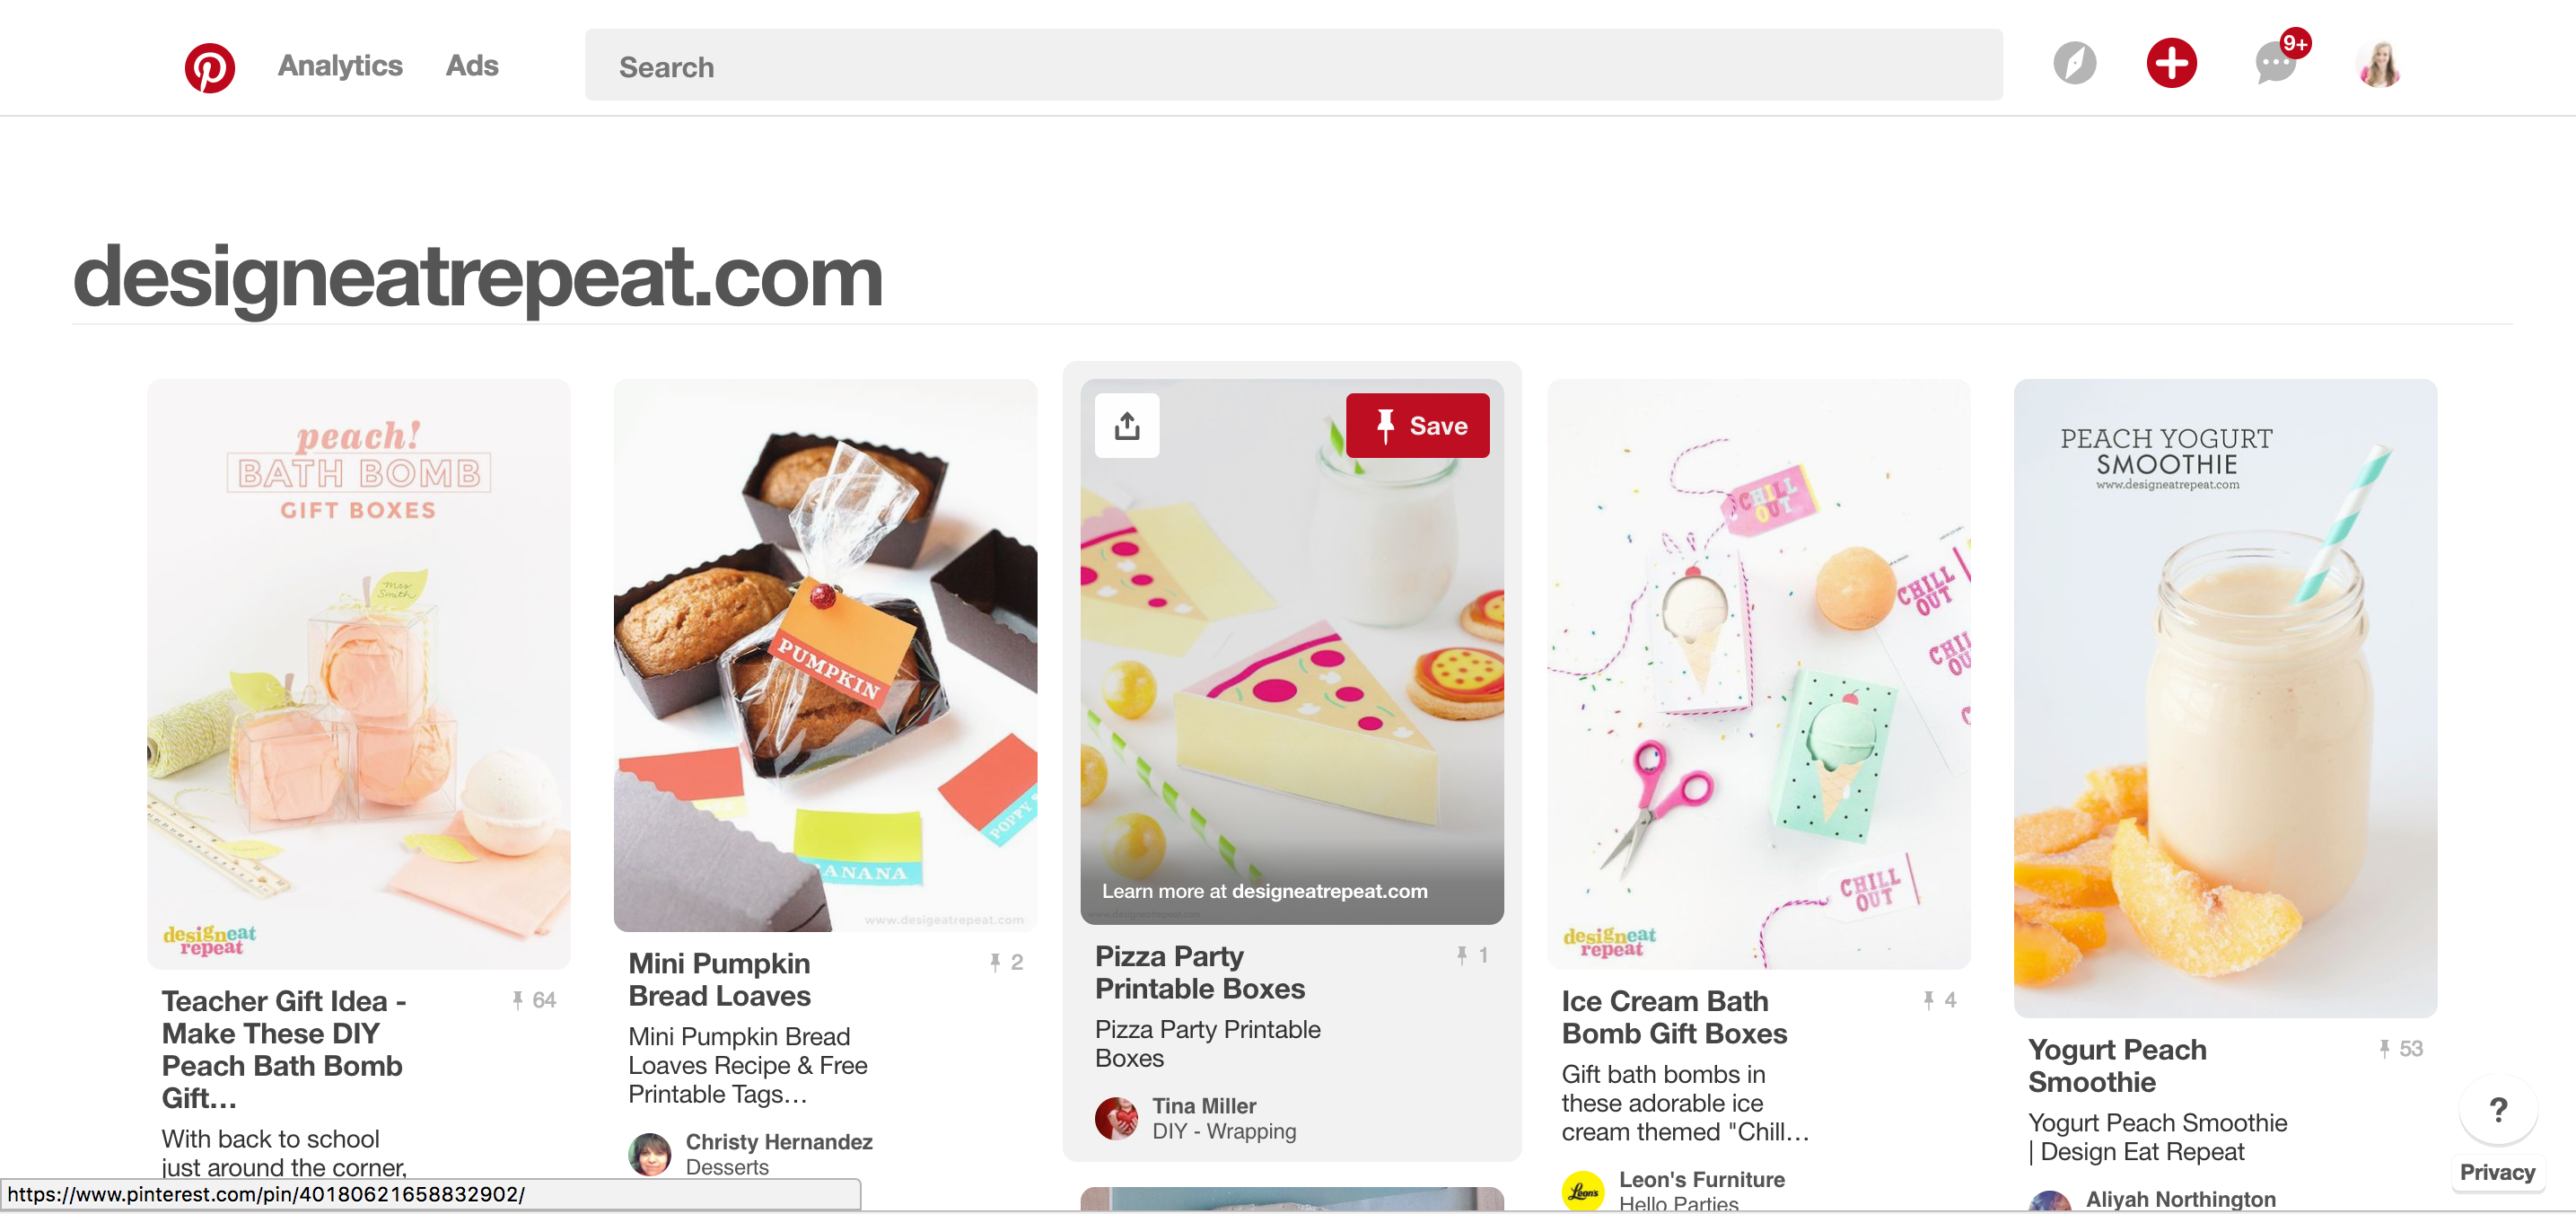Image resolution: width=2576 pixels, height=1214 pixels.
Task: Open the explore compass icon
Action: 2074,64
